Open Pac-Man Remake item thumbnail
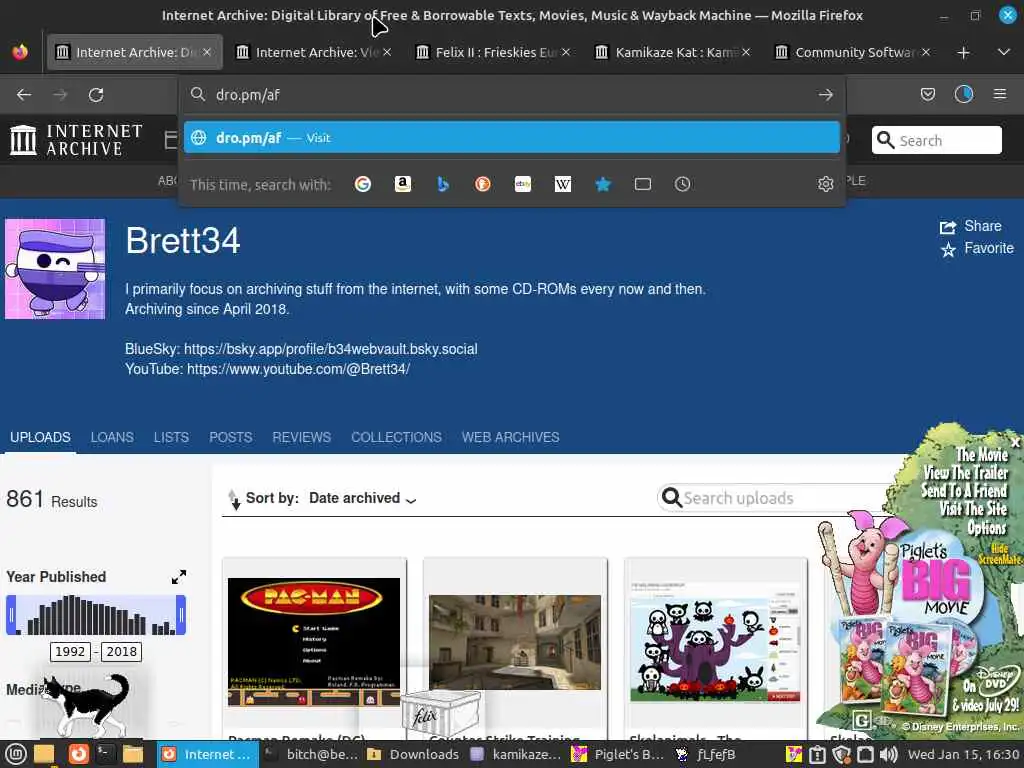The width and height of the screenshot is (1024, 768). (313, 642)
